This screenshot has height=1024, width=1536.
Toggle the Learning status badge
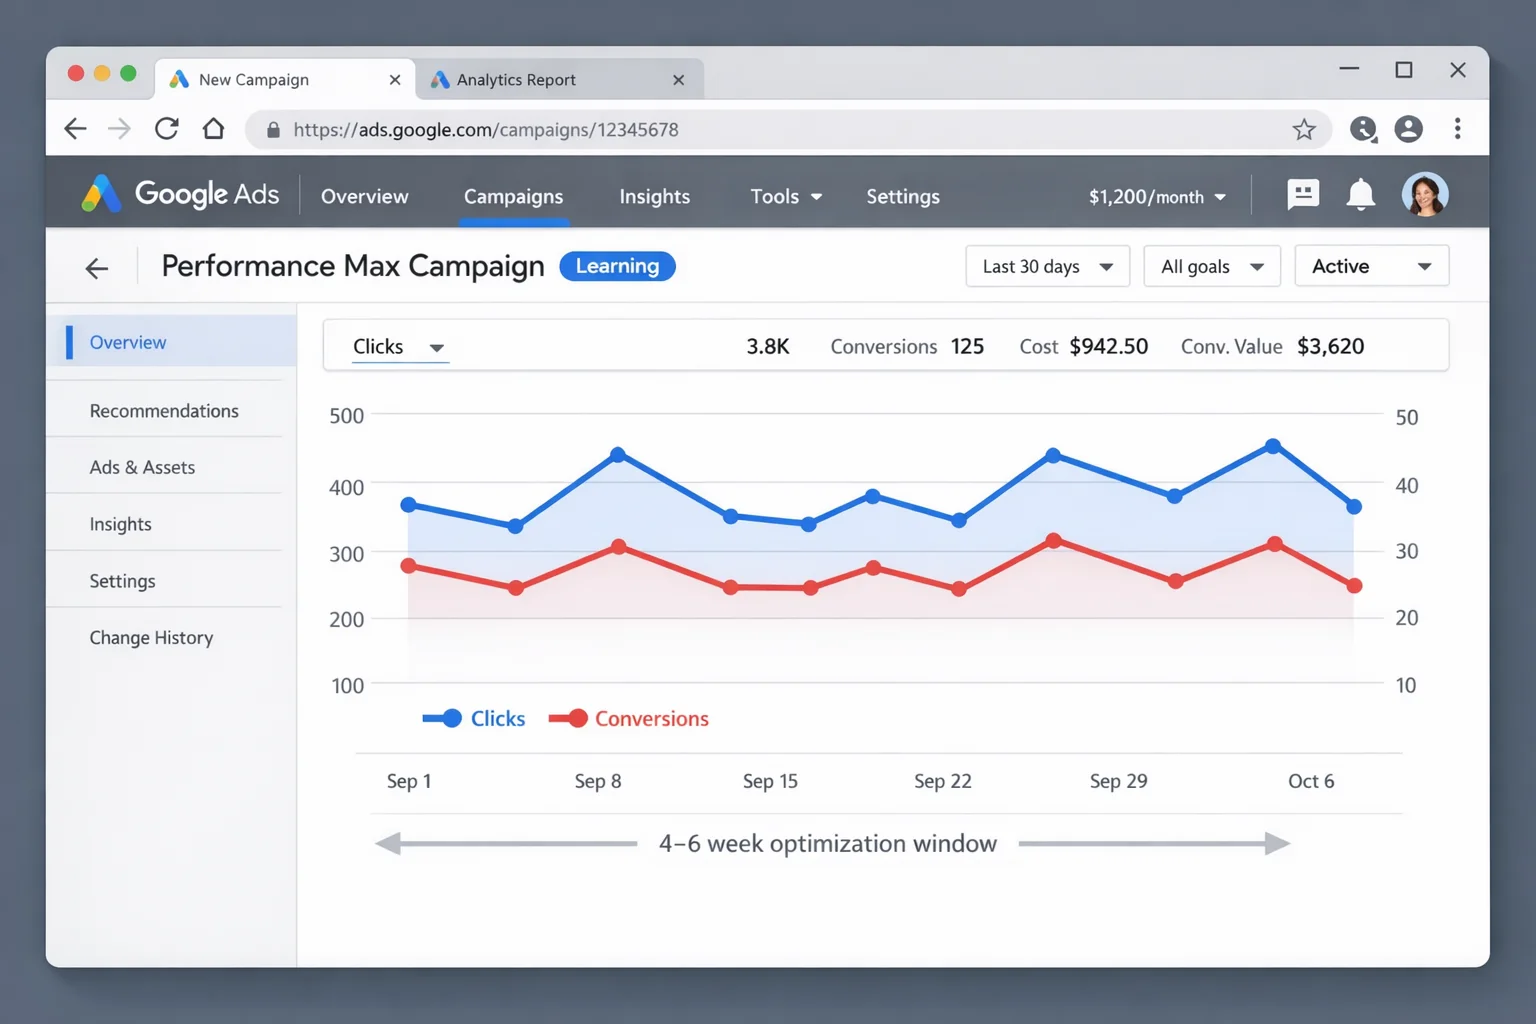(617, 266)
